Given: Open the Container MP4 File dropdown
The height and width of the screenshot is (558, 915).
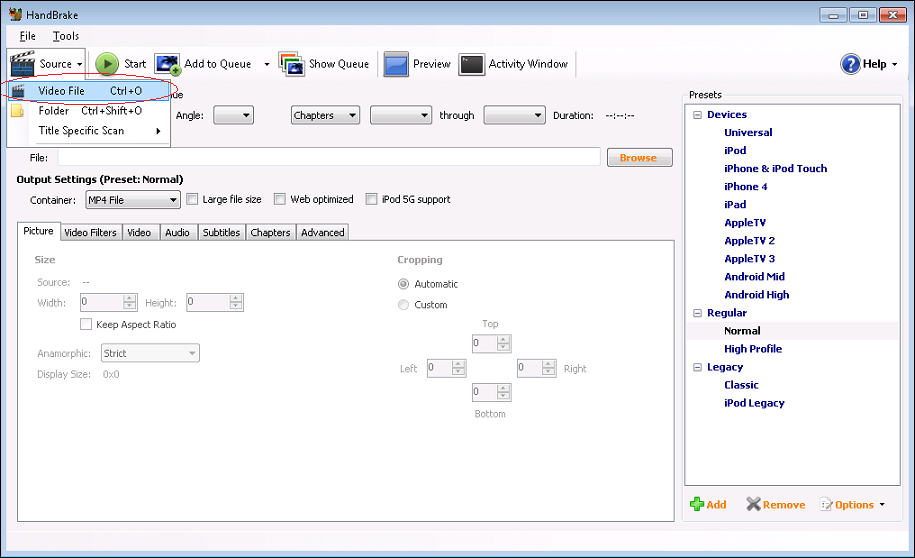Looking at the screenshot, I should click(x=133, y=200).
